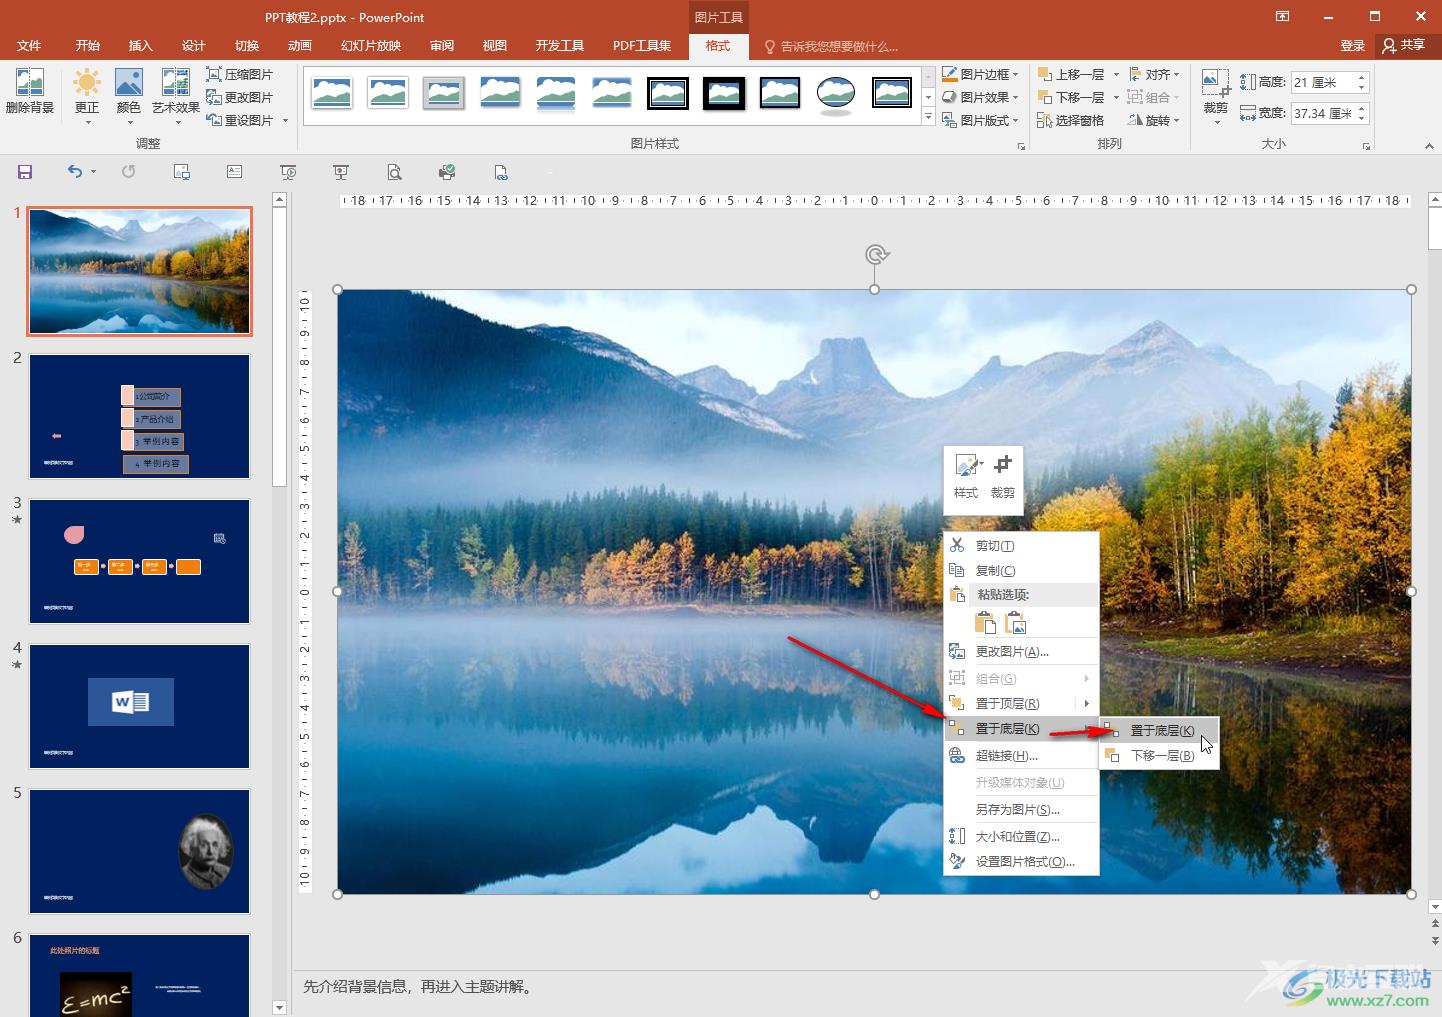Open the Corrections (更正) tool
This screenshot has width=1442, height=1017.
87,95
